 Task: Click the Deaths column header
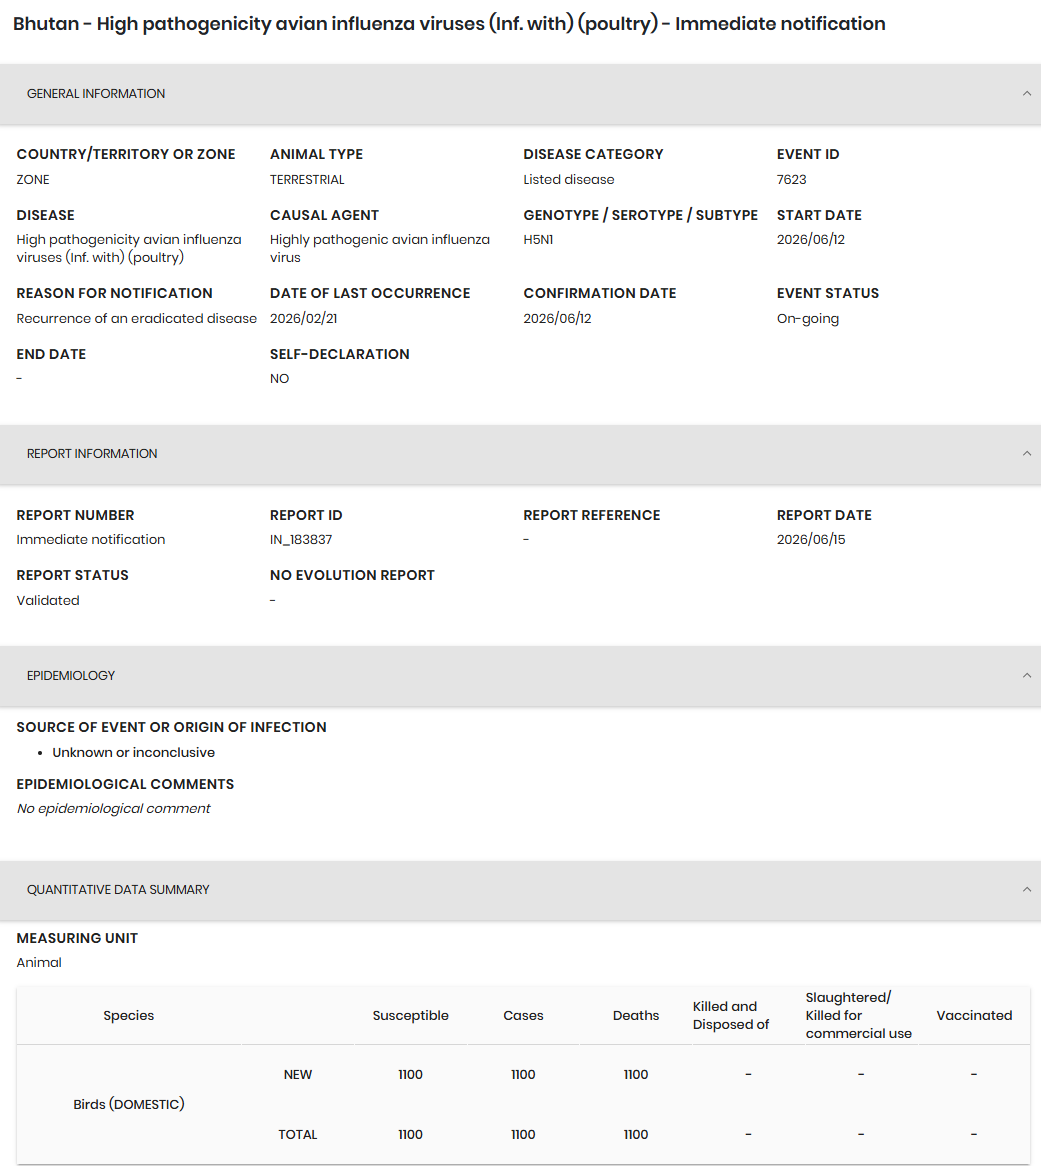click(x=636, y=1016)
